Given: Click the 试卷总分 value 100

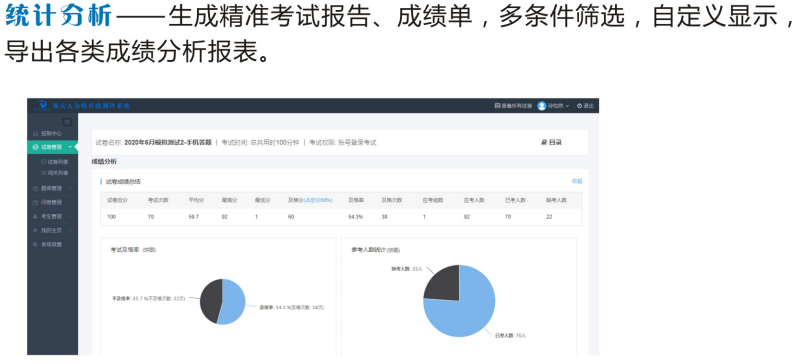Looking at the screenshot, I should click(x=112, y=217).
